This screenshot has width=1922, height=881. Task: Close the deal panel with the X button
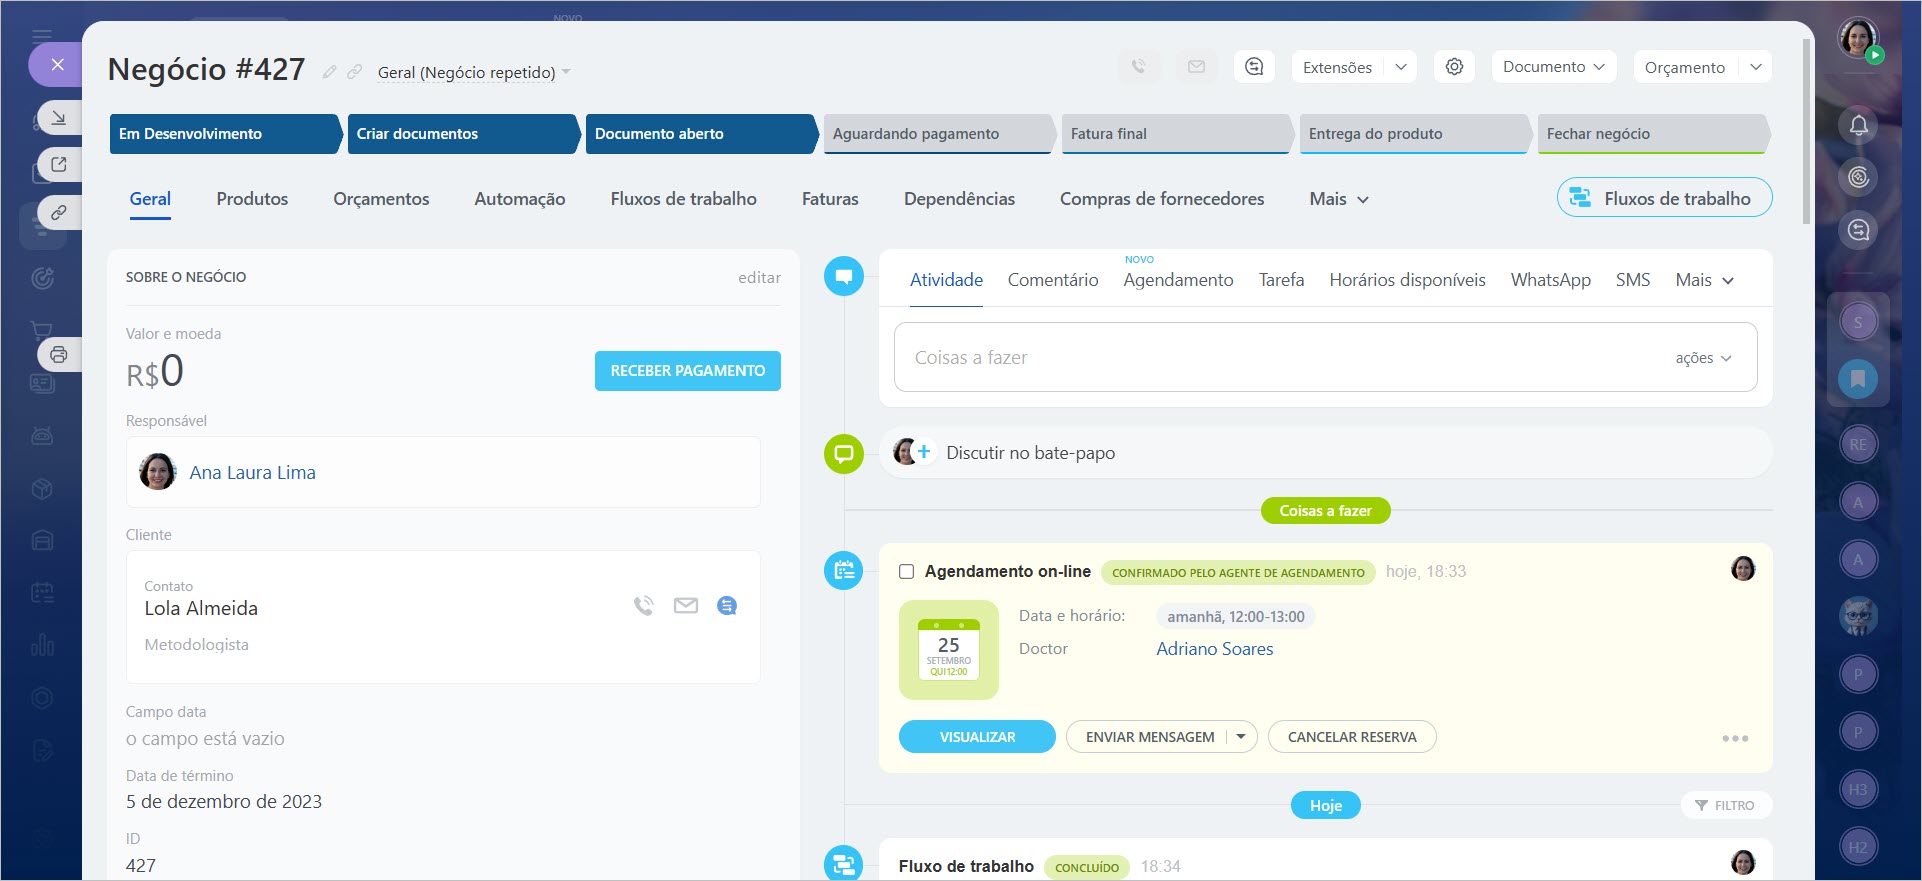pyautogui.click(x=58, y=65)
